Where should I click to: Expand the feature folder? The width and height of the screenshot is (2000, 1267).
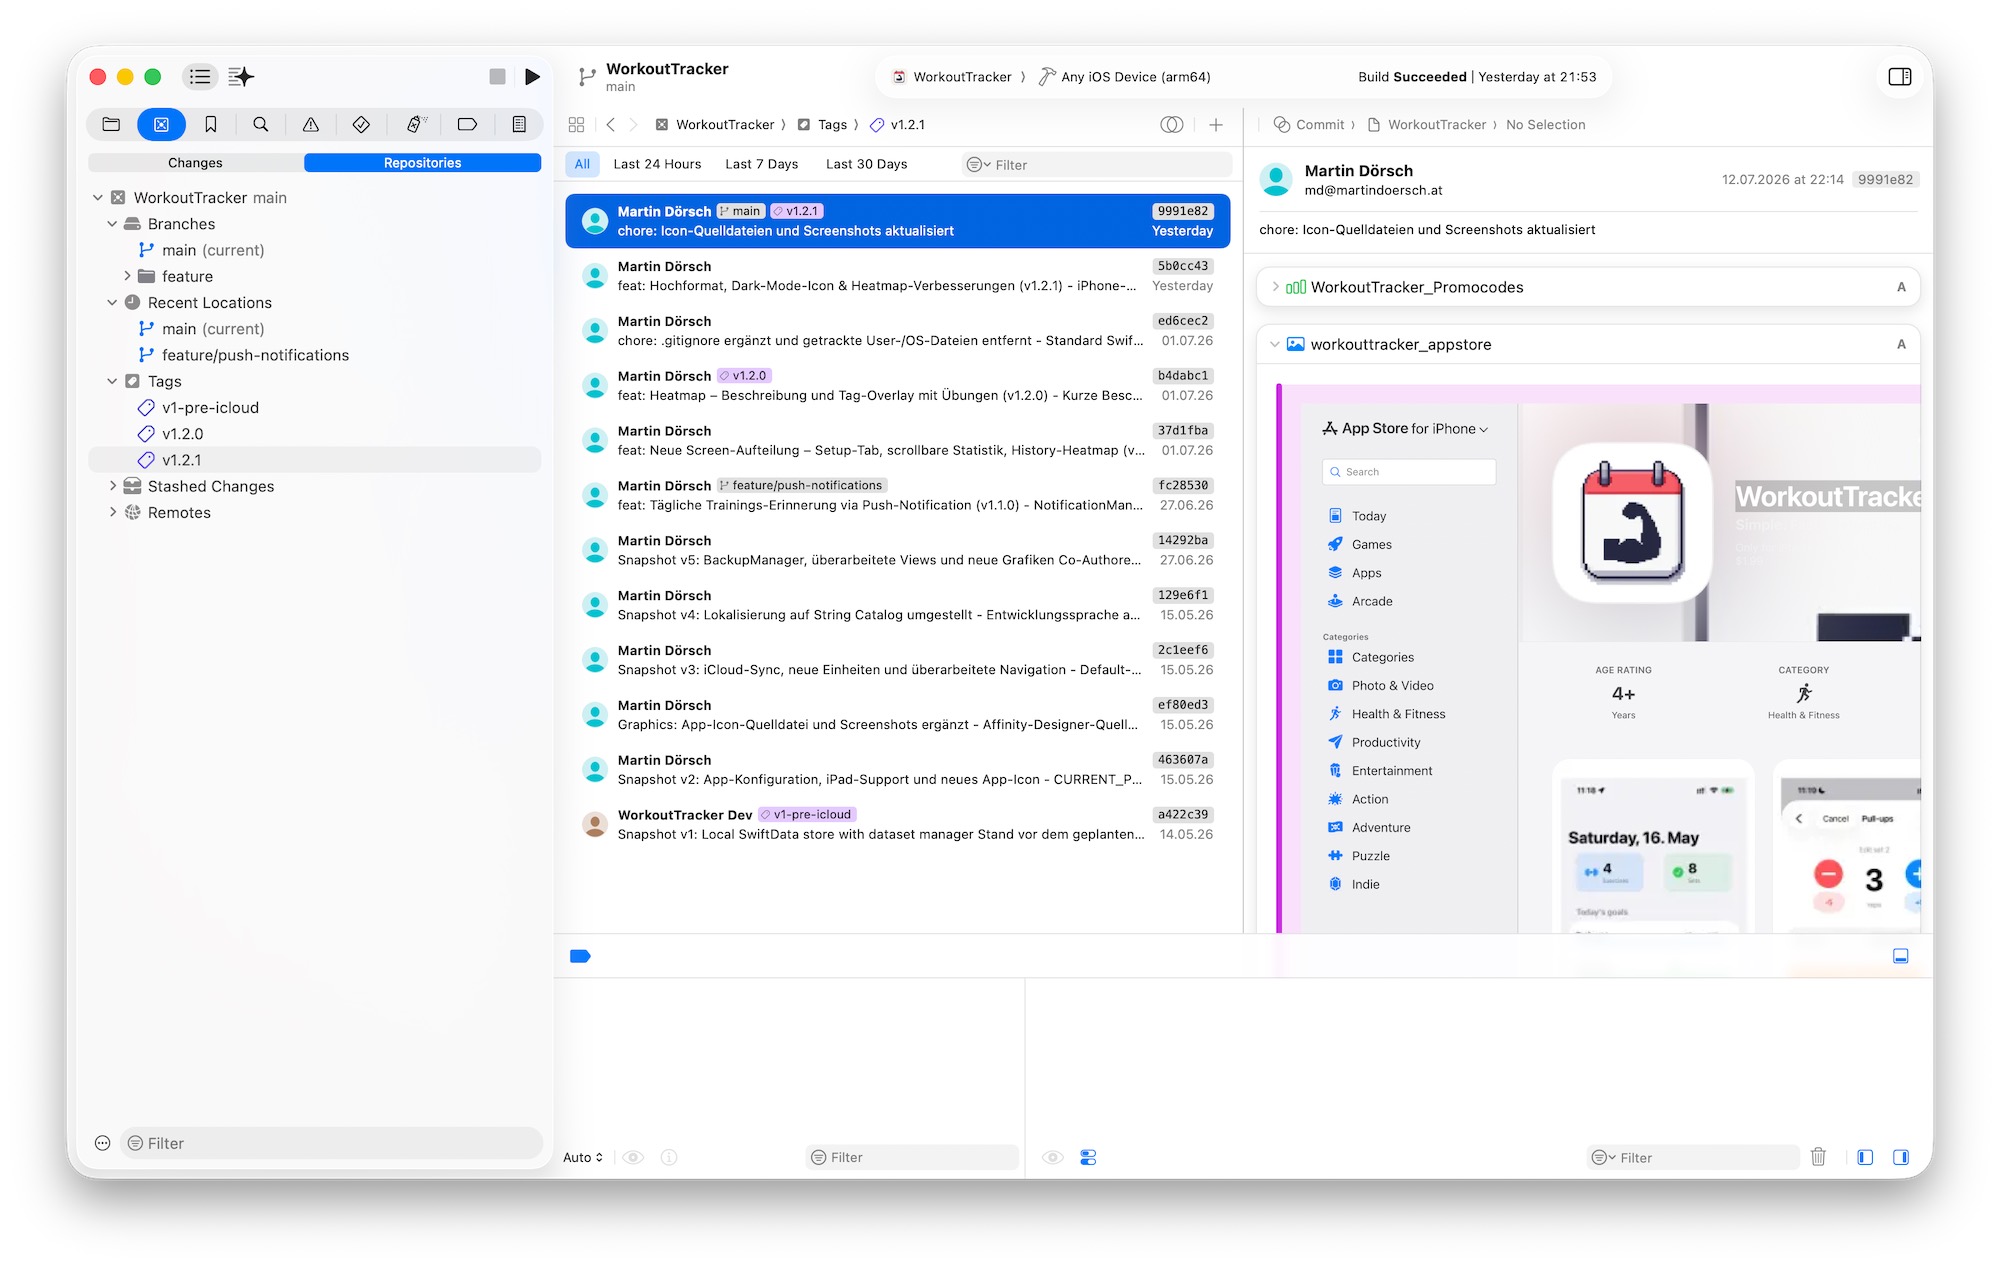tap(127, 276)
